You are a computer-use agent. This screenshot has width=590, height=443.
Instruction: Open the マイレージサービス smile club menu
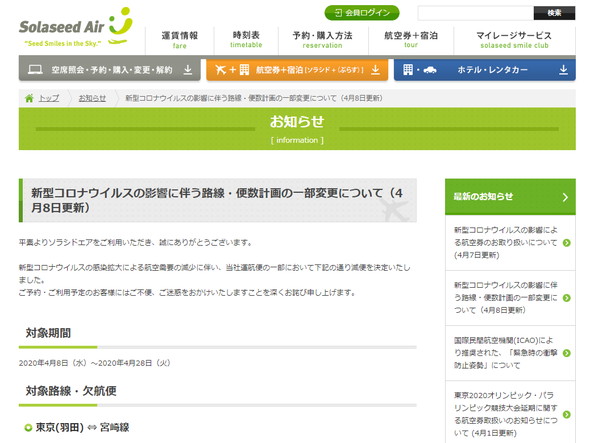[514, 40]
